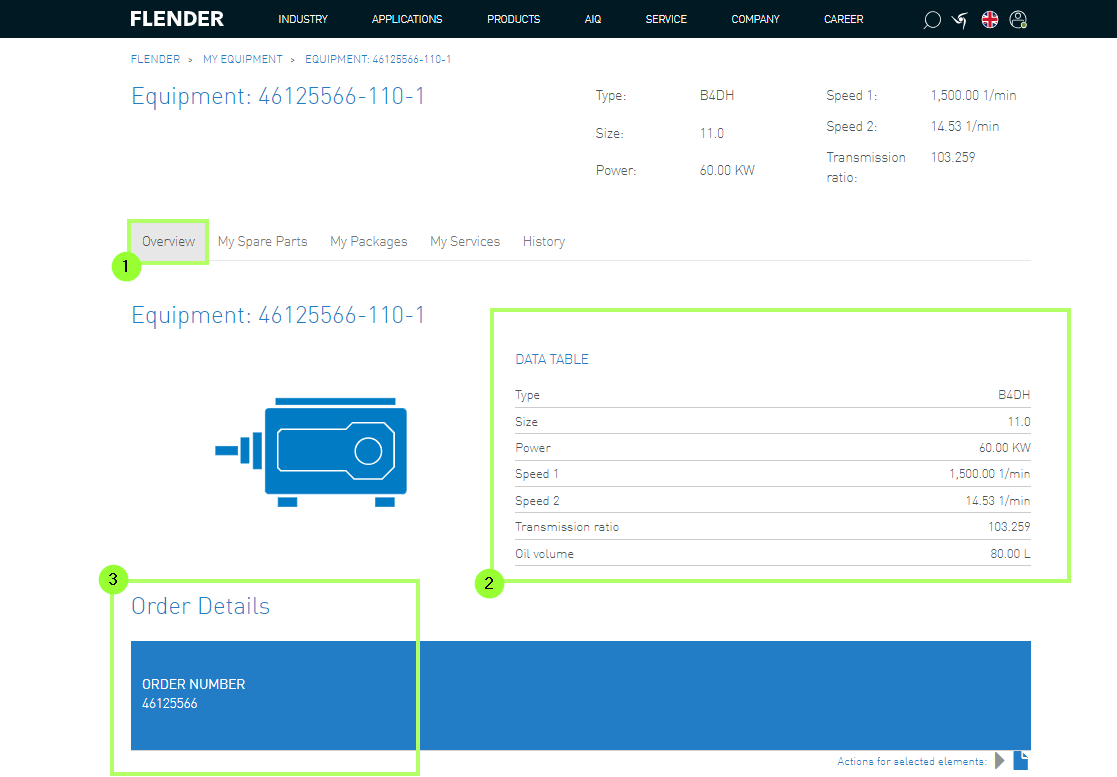Image resolution: width=1117 pixels, height=777 pixels.
Task: Click header Transmission ratio value 103.259
Action: (x=952, y=157)
